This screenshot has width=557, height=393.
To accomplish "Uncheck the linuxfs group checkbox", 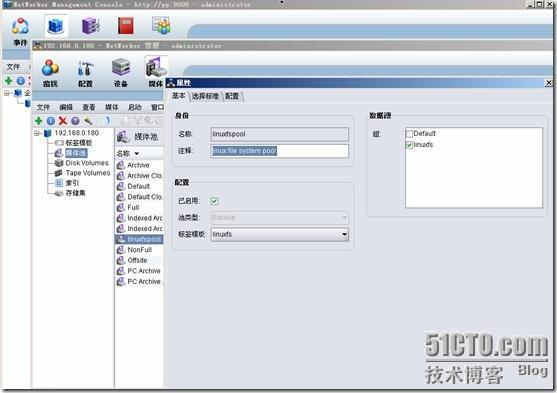I will 409,145.
